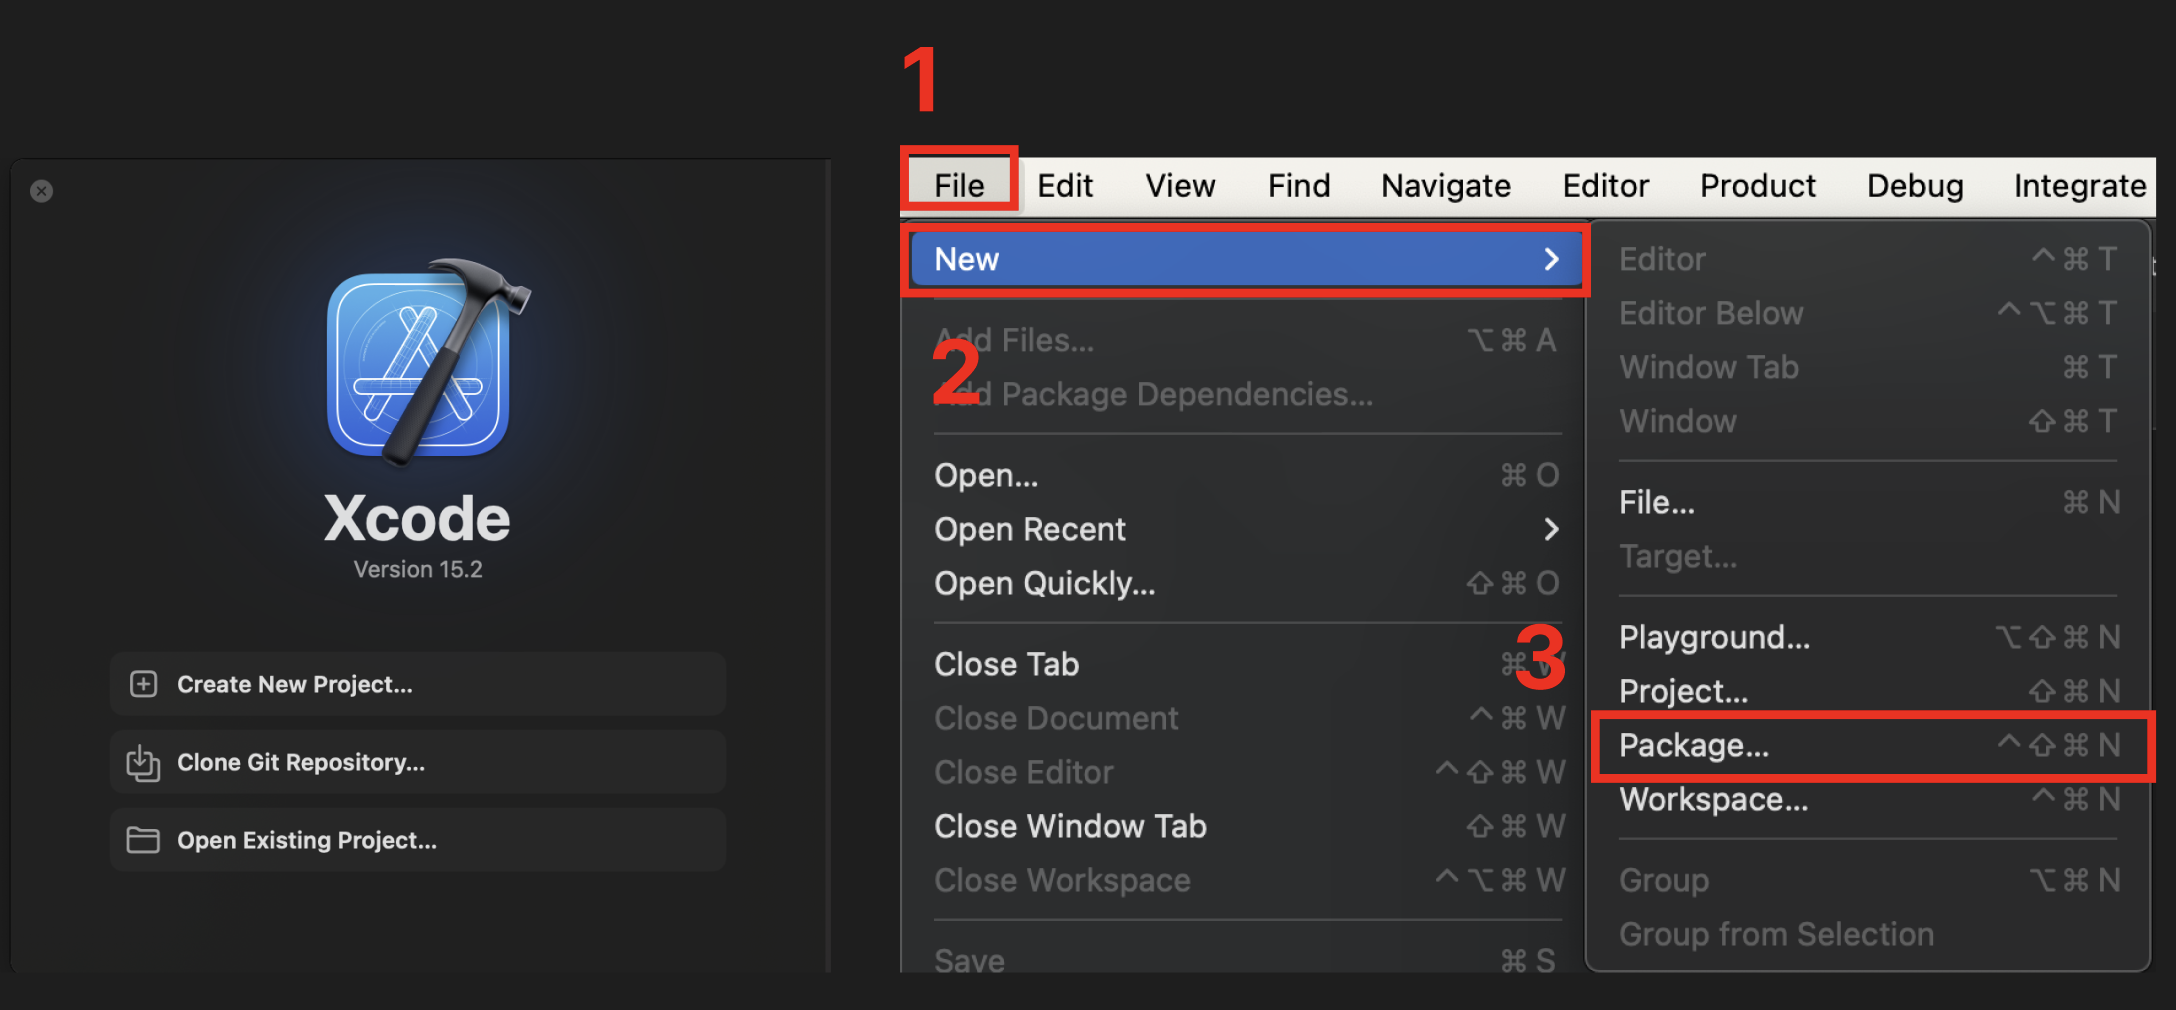Open the View menu
This screenshot has width=2176, height=1010.
[x=1180, y=185]
